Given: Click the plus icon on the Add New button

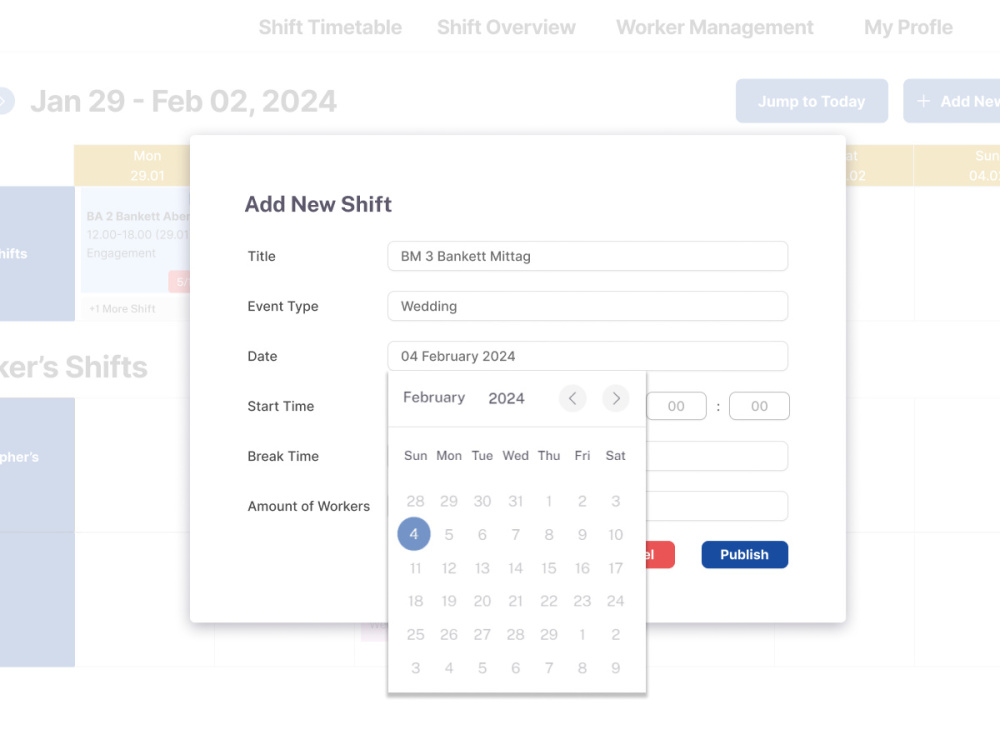Looking at the screenshot, I should coord(923,100).
